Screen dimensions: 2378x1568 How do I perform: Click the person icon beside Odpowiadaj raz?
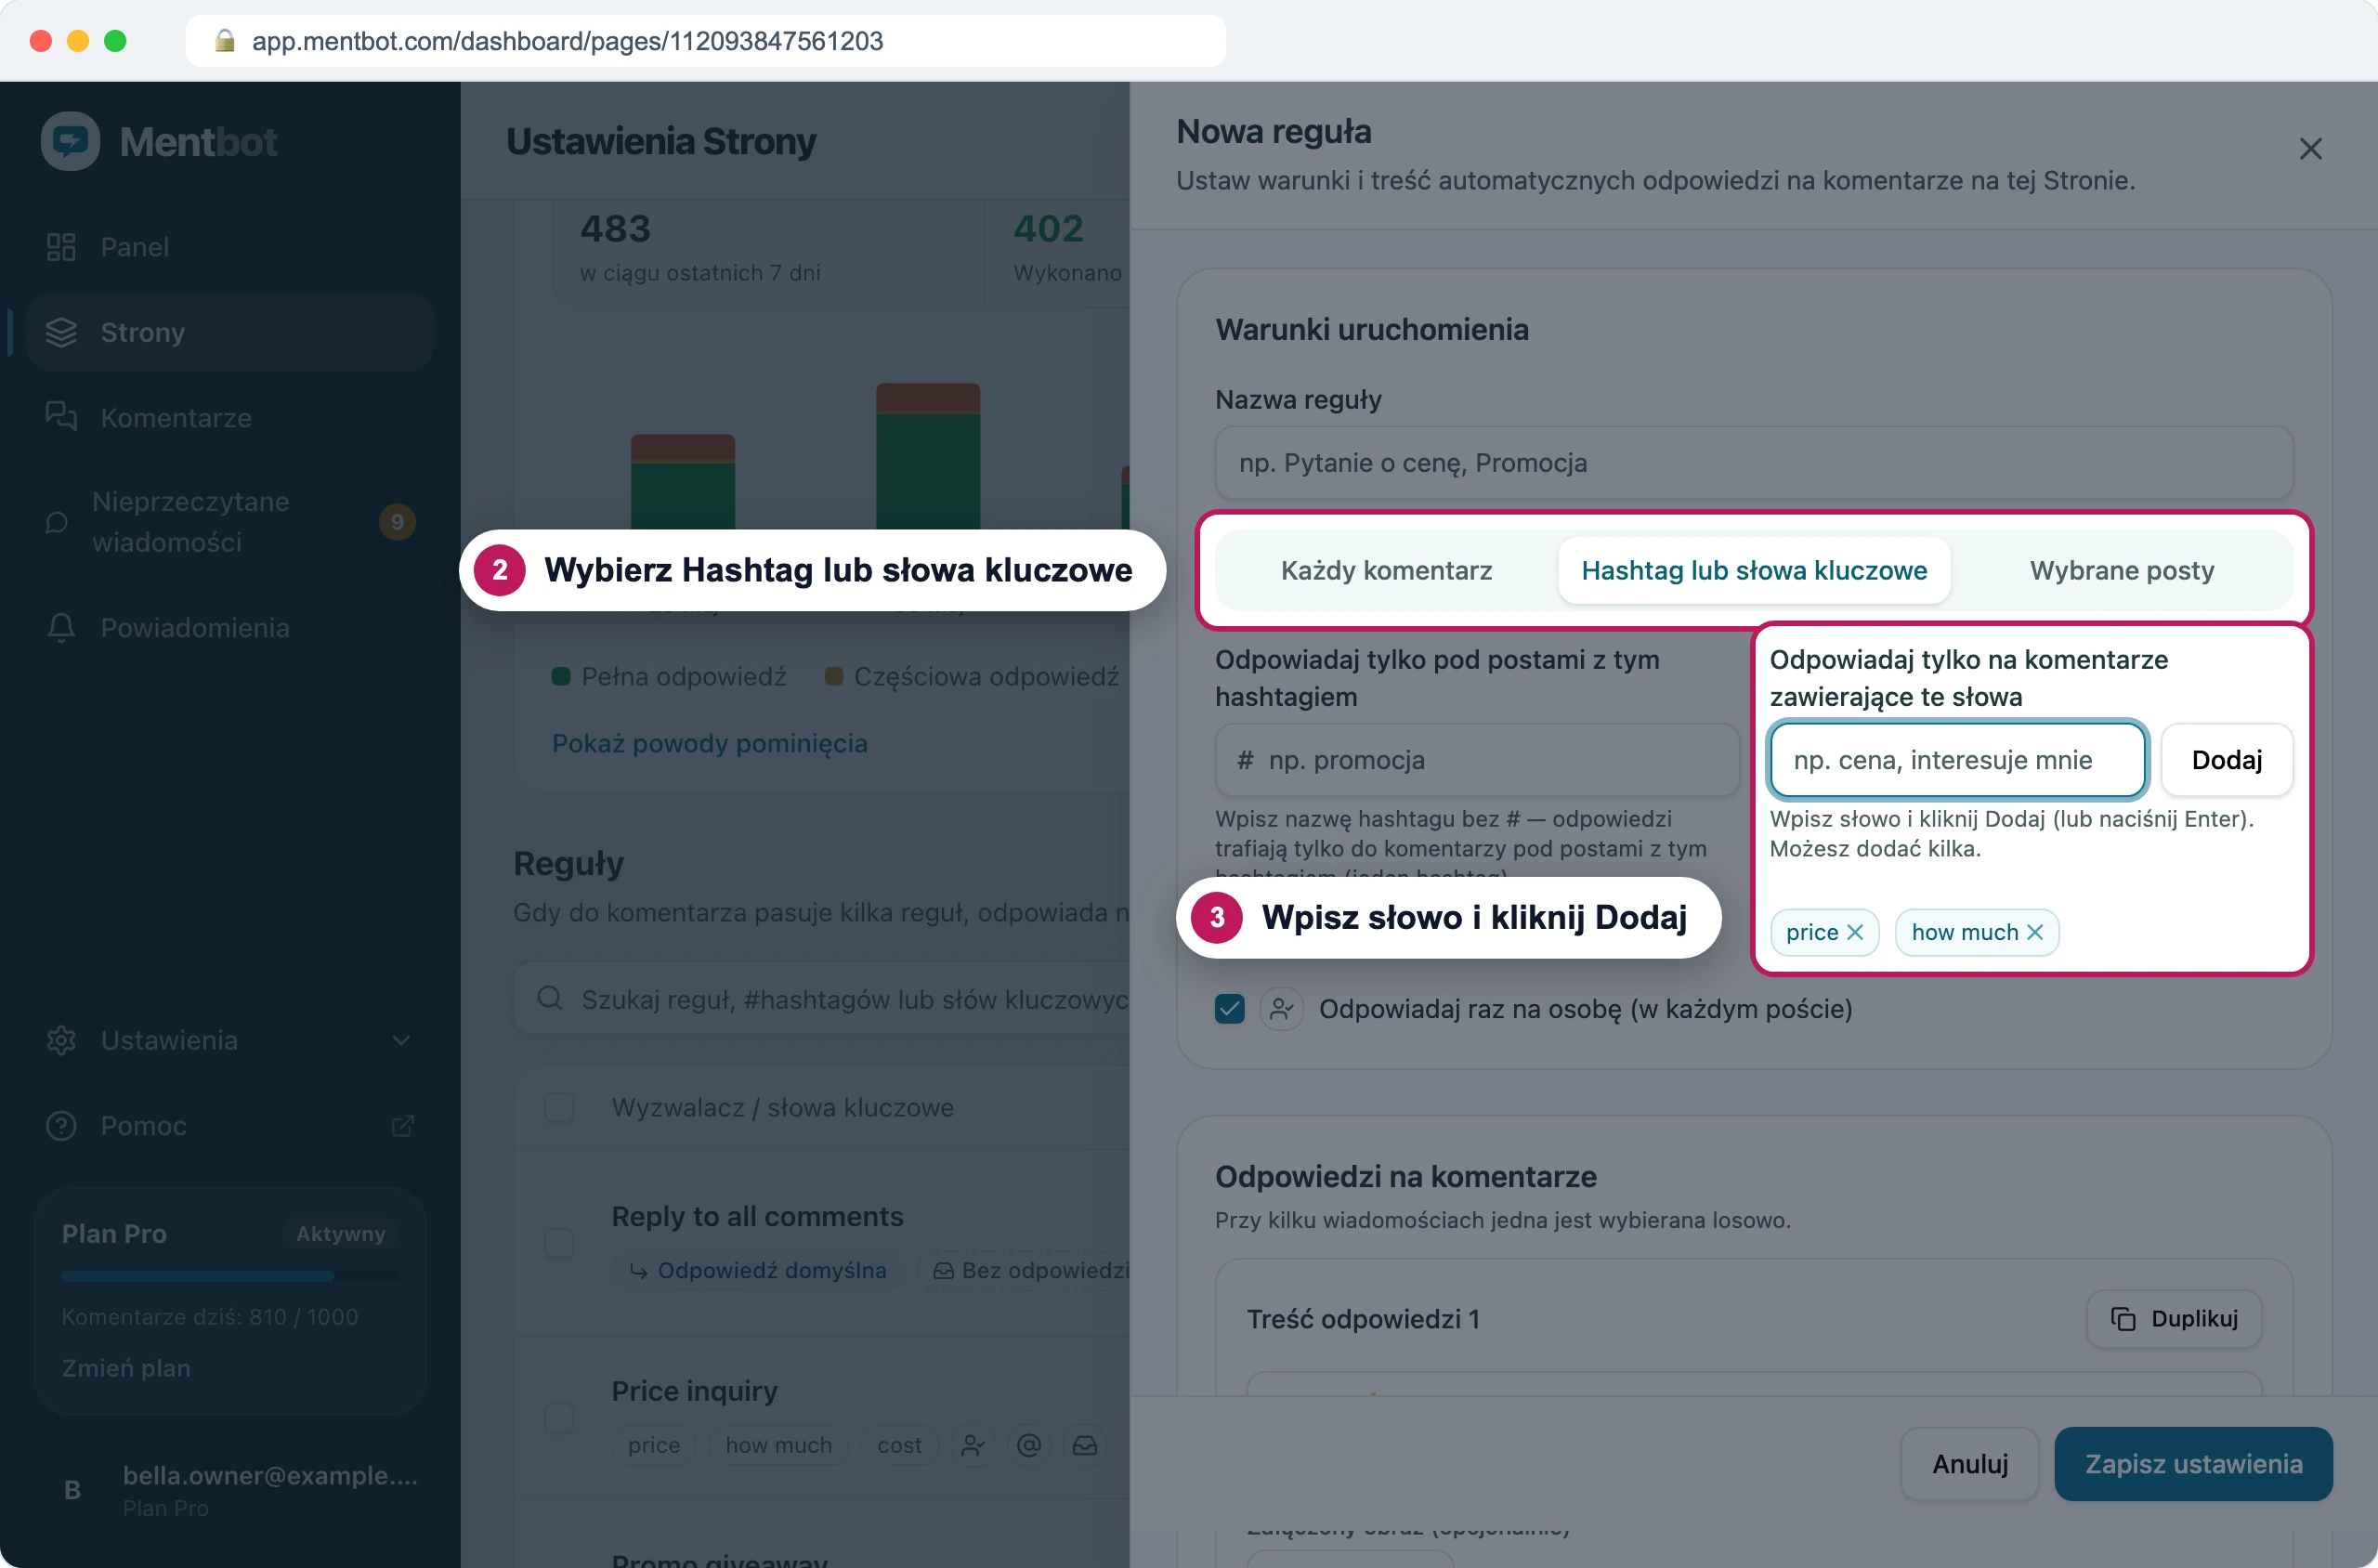[1281, 1009]
